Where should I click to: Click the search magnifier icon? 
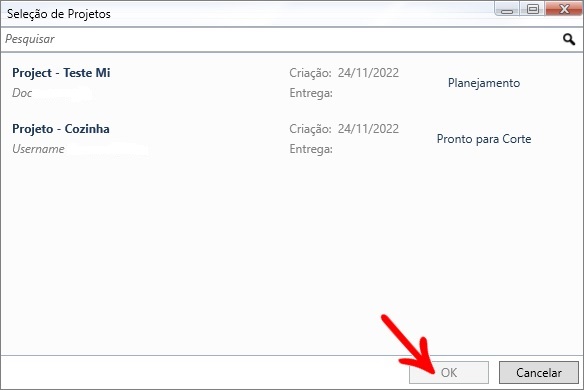[x=568, y=39]
